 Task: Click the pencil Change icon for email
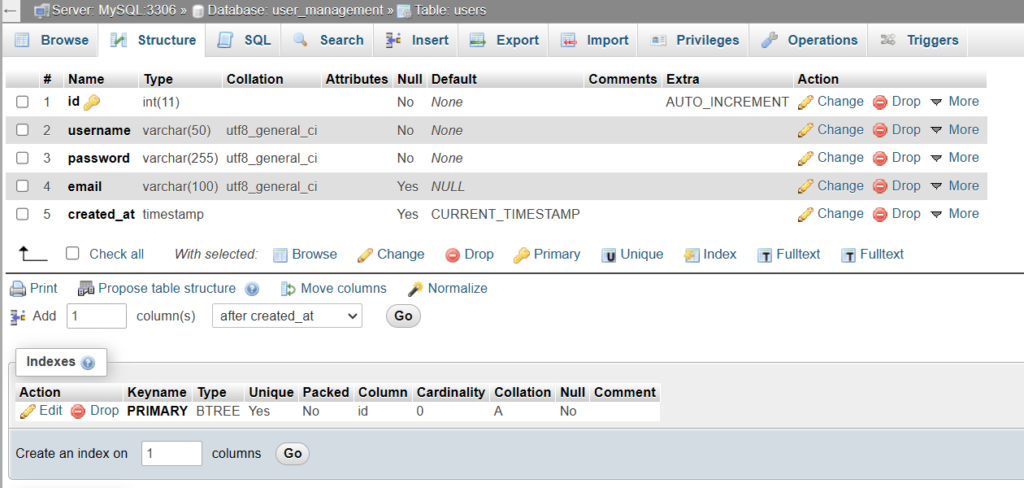(806, 186)
